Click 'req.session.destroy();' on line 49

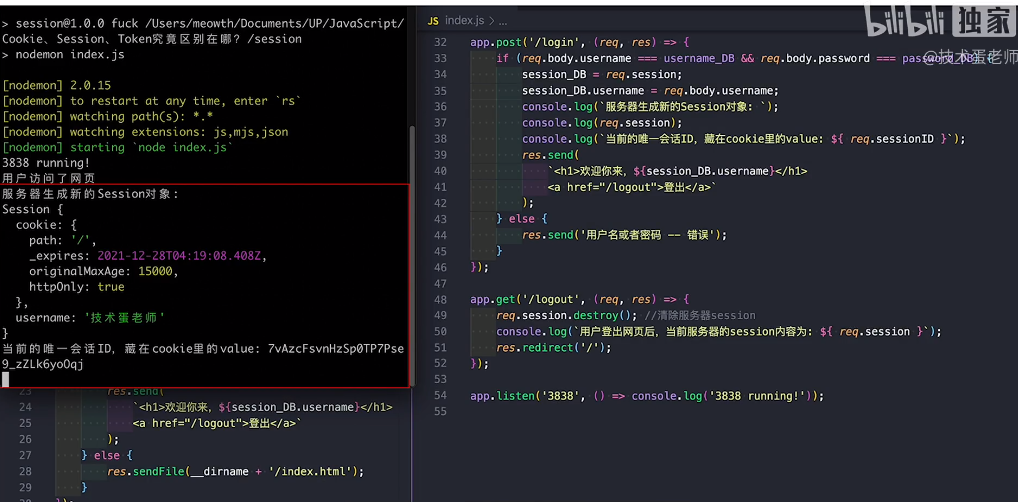(x=567, y=316)
